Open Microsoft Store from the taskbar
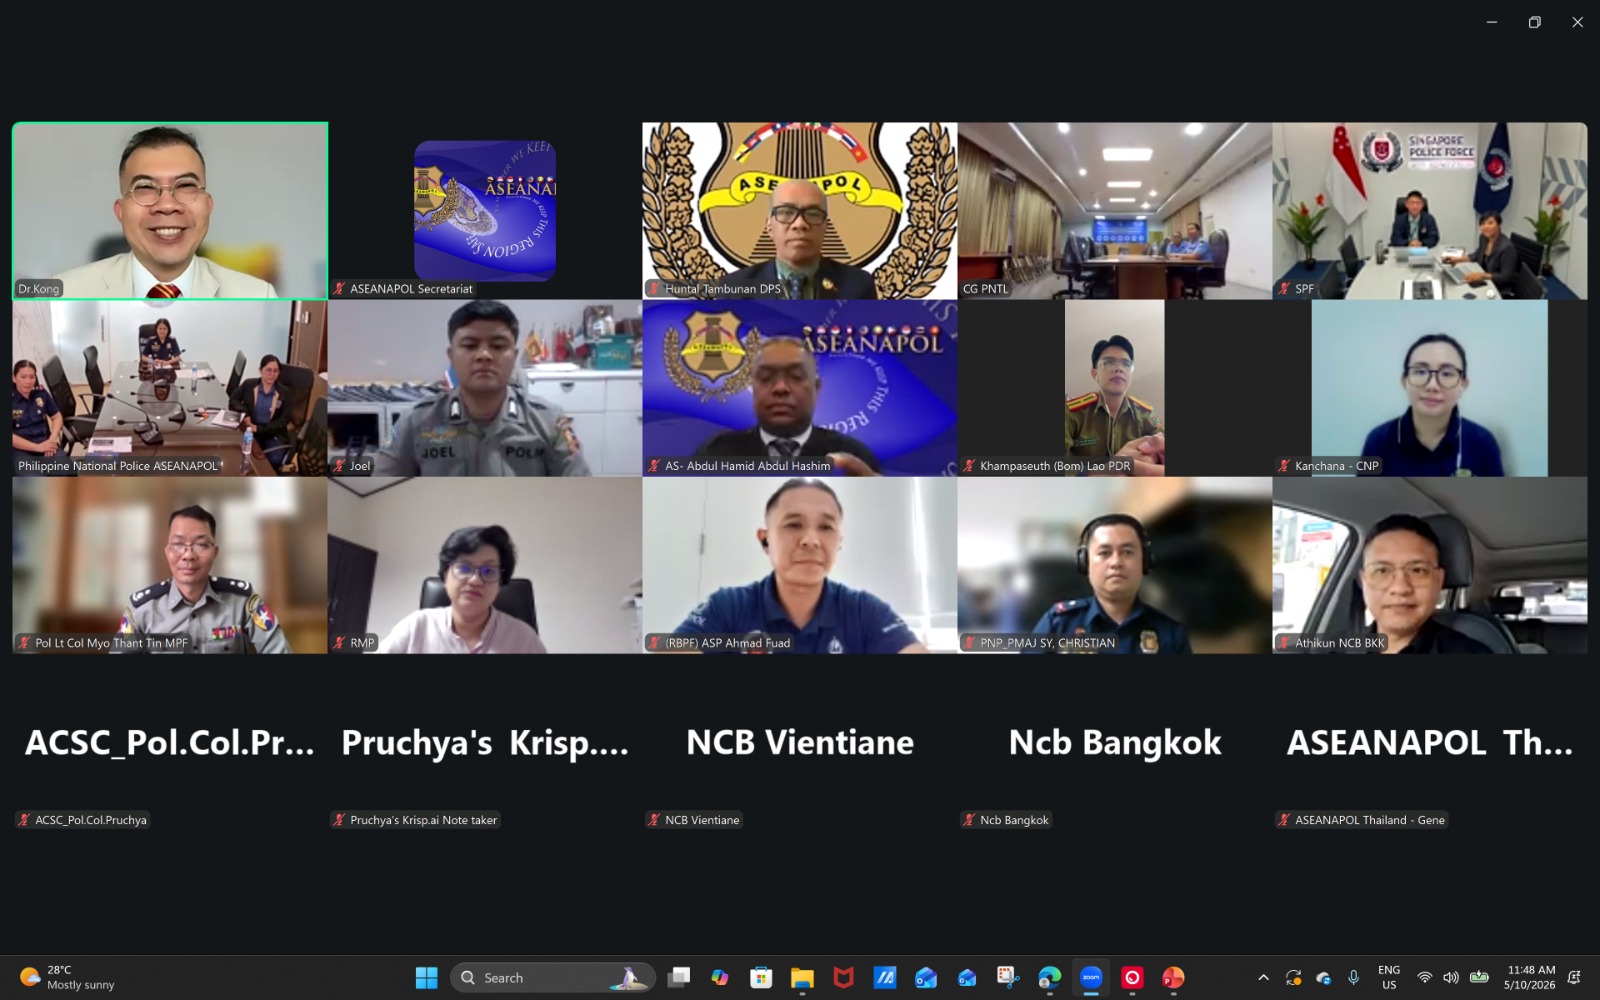 (x=761, y=978)
